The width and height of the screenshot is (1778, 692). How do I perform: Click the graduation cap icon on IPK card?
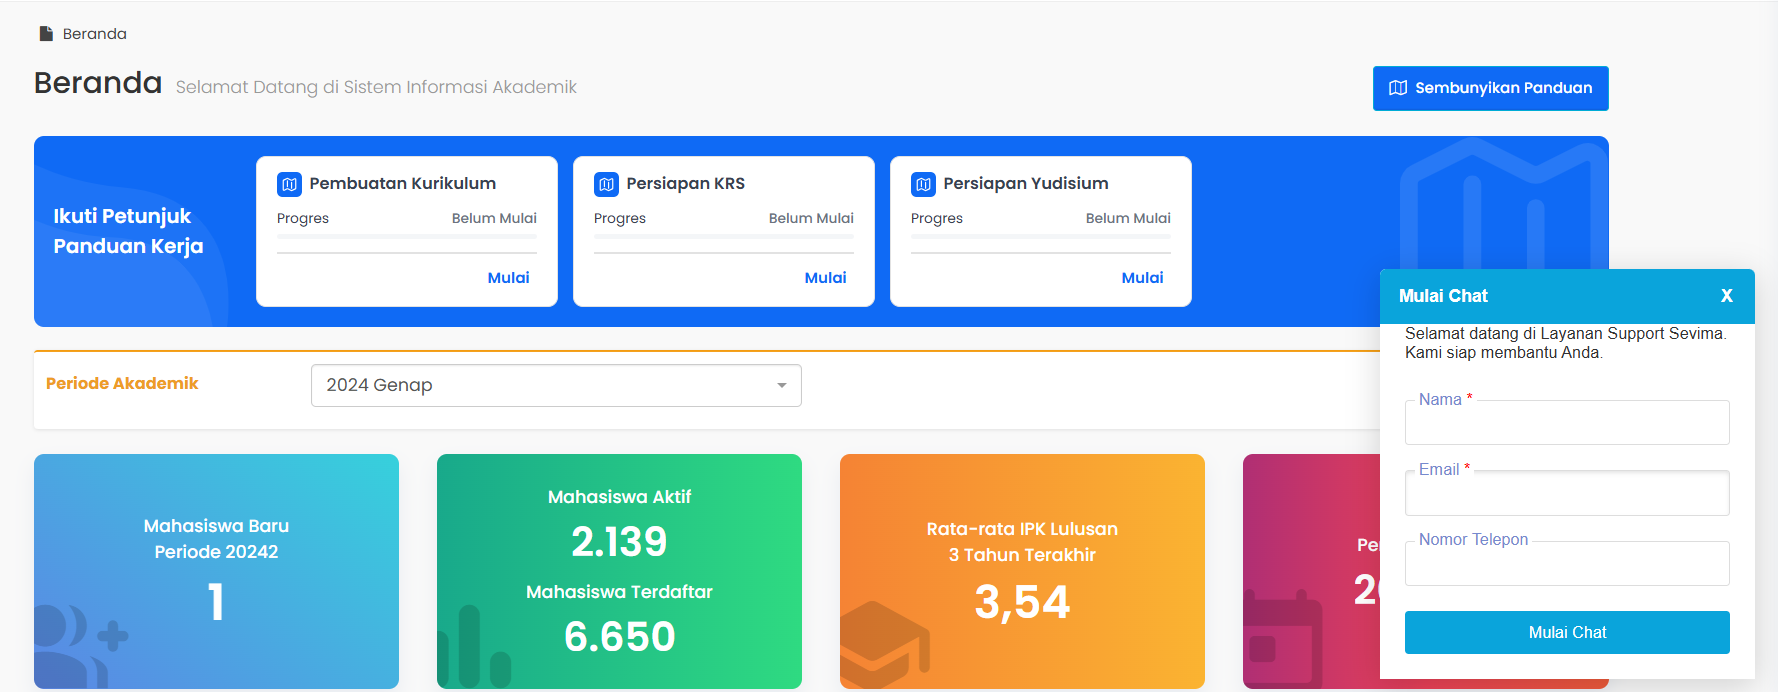(x=883, y=643)
